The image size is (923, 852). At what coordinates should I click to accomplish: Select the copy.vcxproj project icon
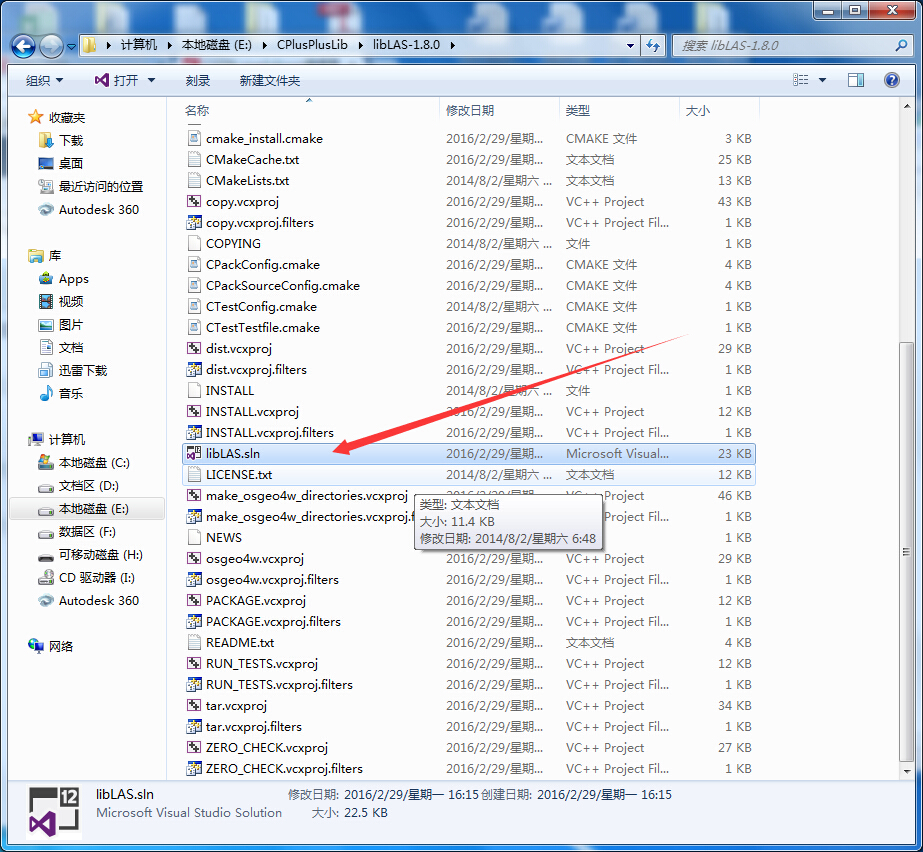tap(194, 201)
